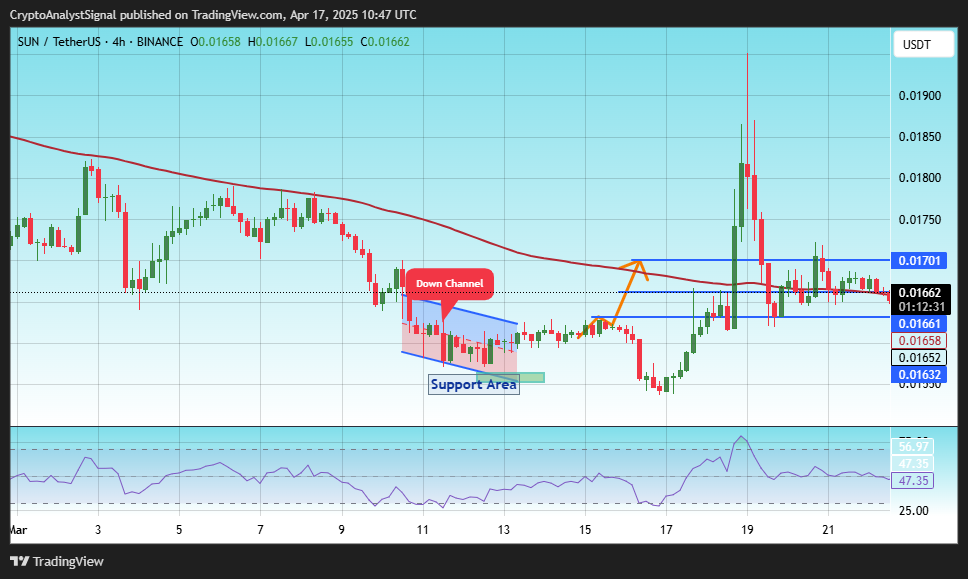Click the 0.01632 blue price label
The width and height of the screenshot is (968, 579).
click(919, 374)
